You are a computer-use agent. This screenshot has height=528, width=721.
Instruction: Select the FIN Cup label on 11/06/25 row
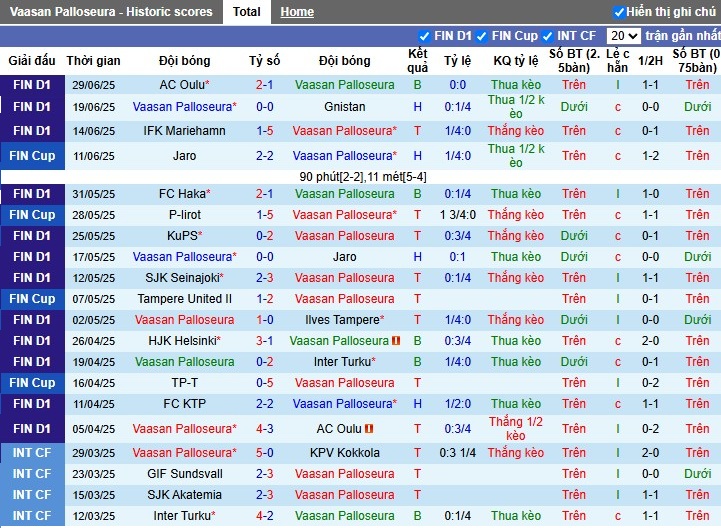point(32,156)
